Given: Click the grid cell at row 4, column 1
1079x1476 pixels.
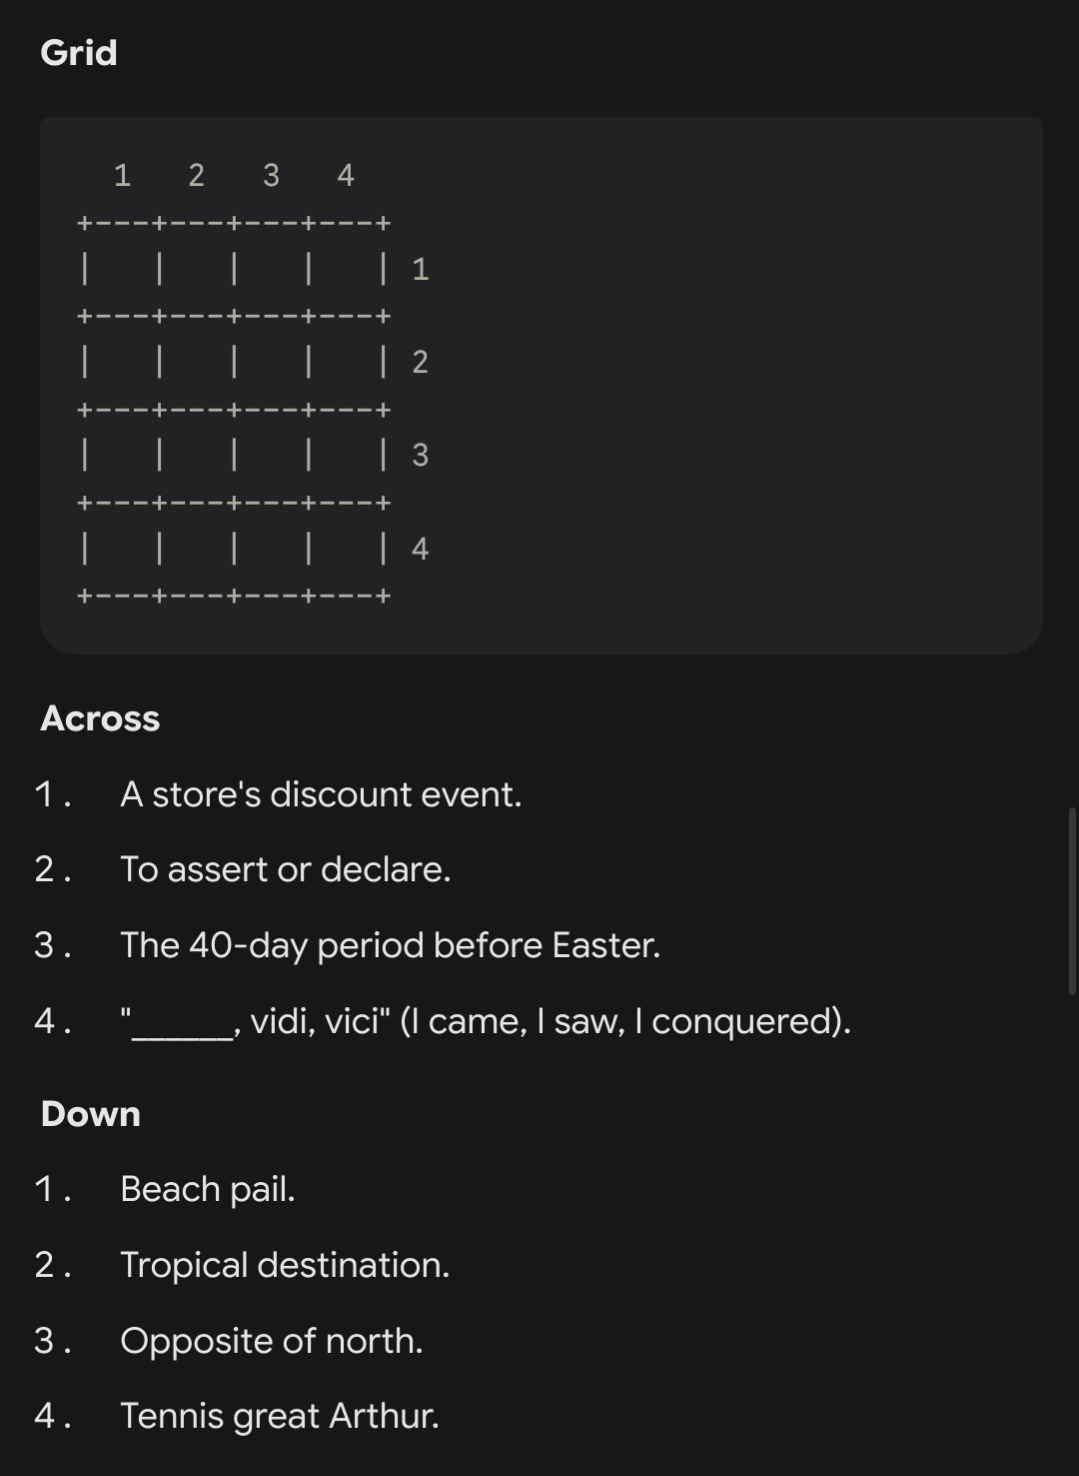Looking at the screenshot, I should (122, 549).
